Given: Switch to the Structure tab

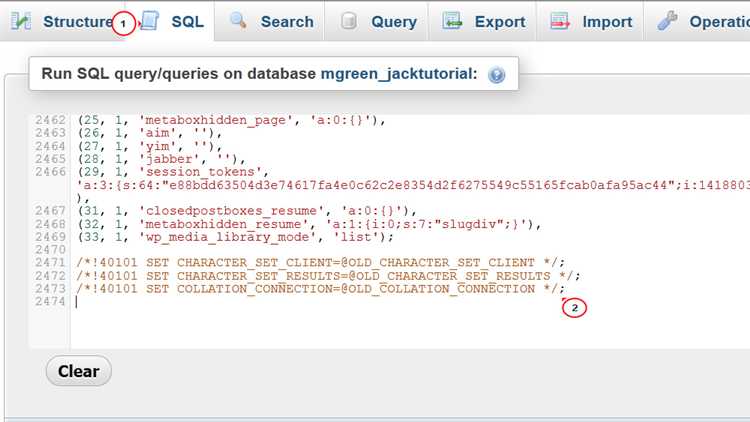Looking at the screenshot, I should (78, 21).
